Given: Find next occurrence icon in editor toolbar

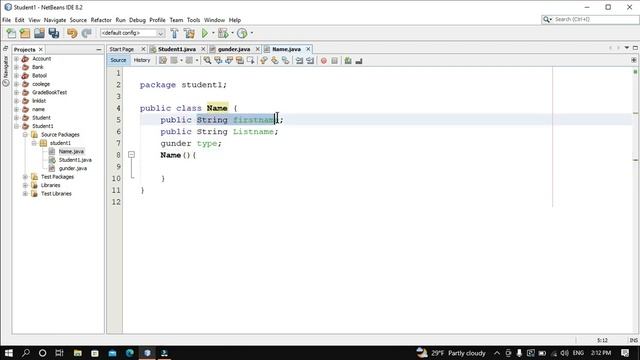Looking at the screenshot, I should click(229, 60).
